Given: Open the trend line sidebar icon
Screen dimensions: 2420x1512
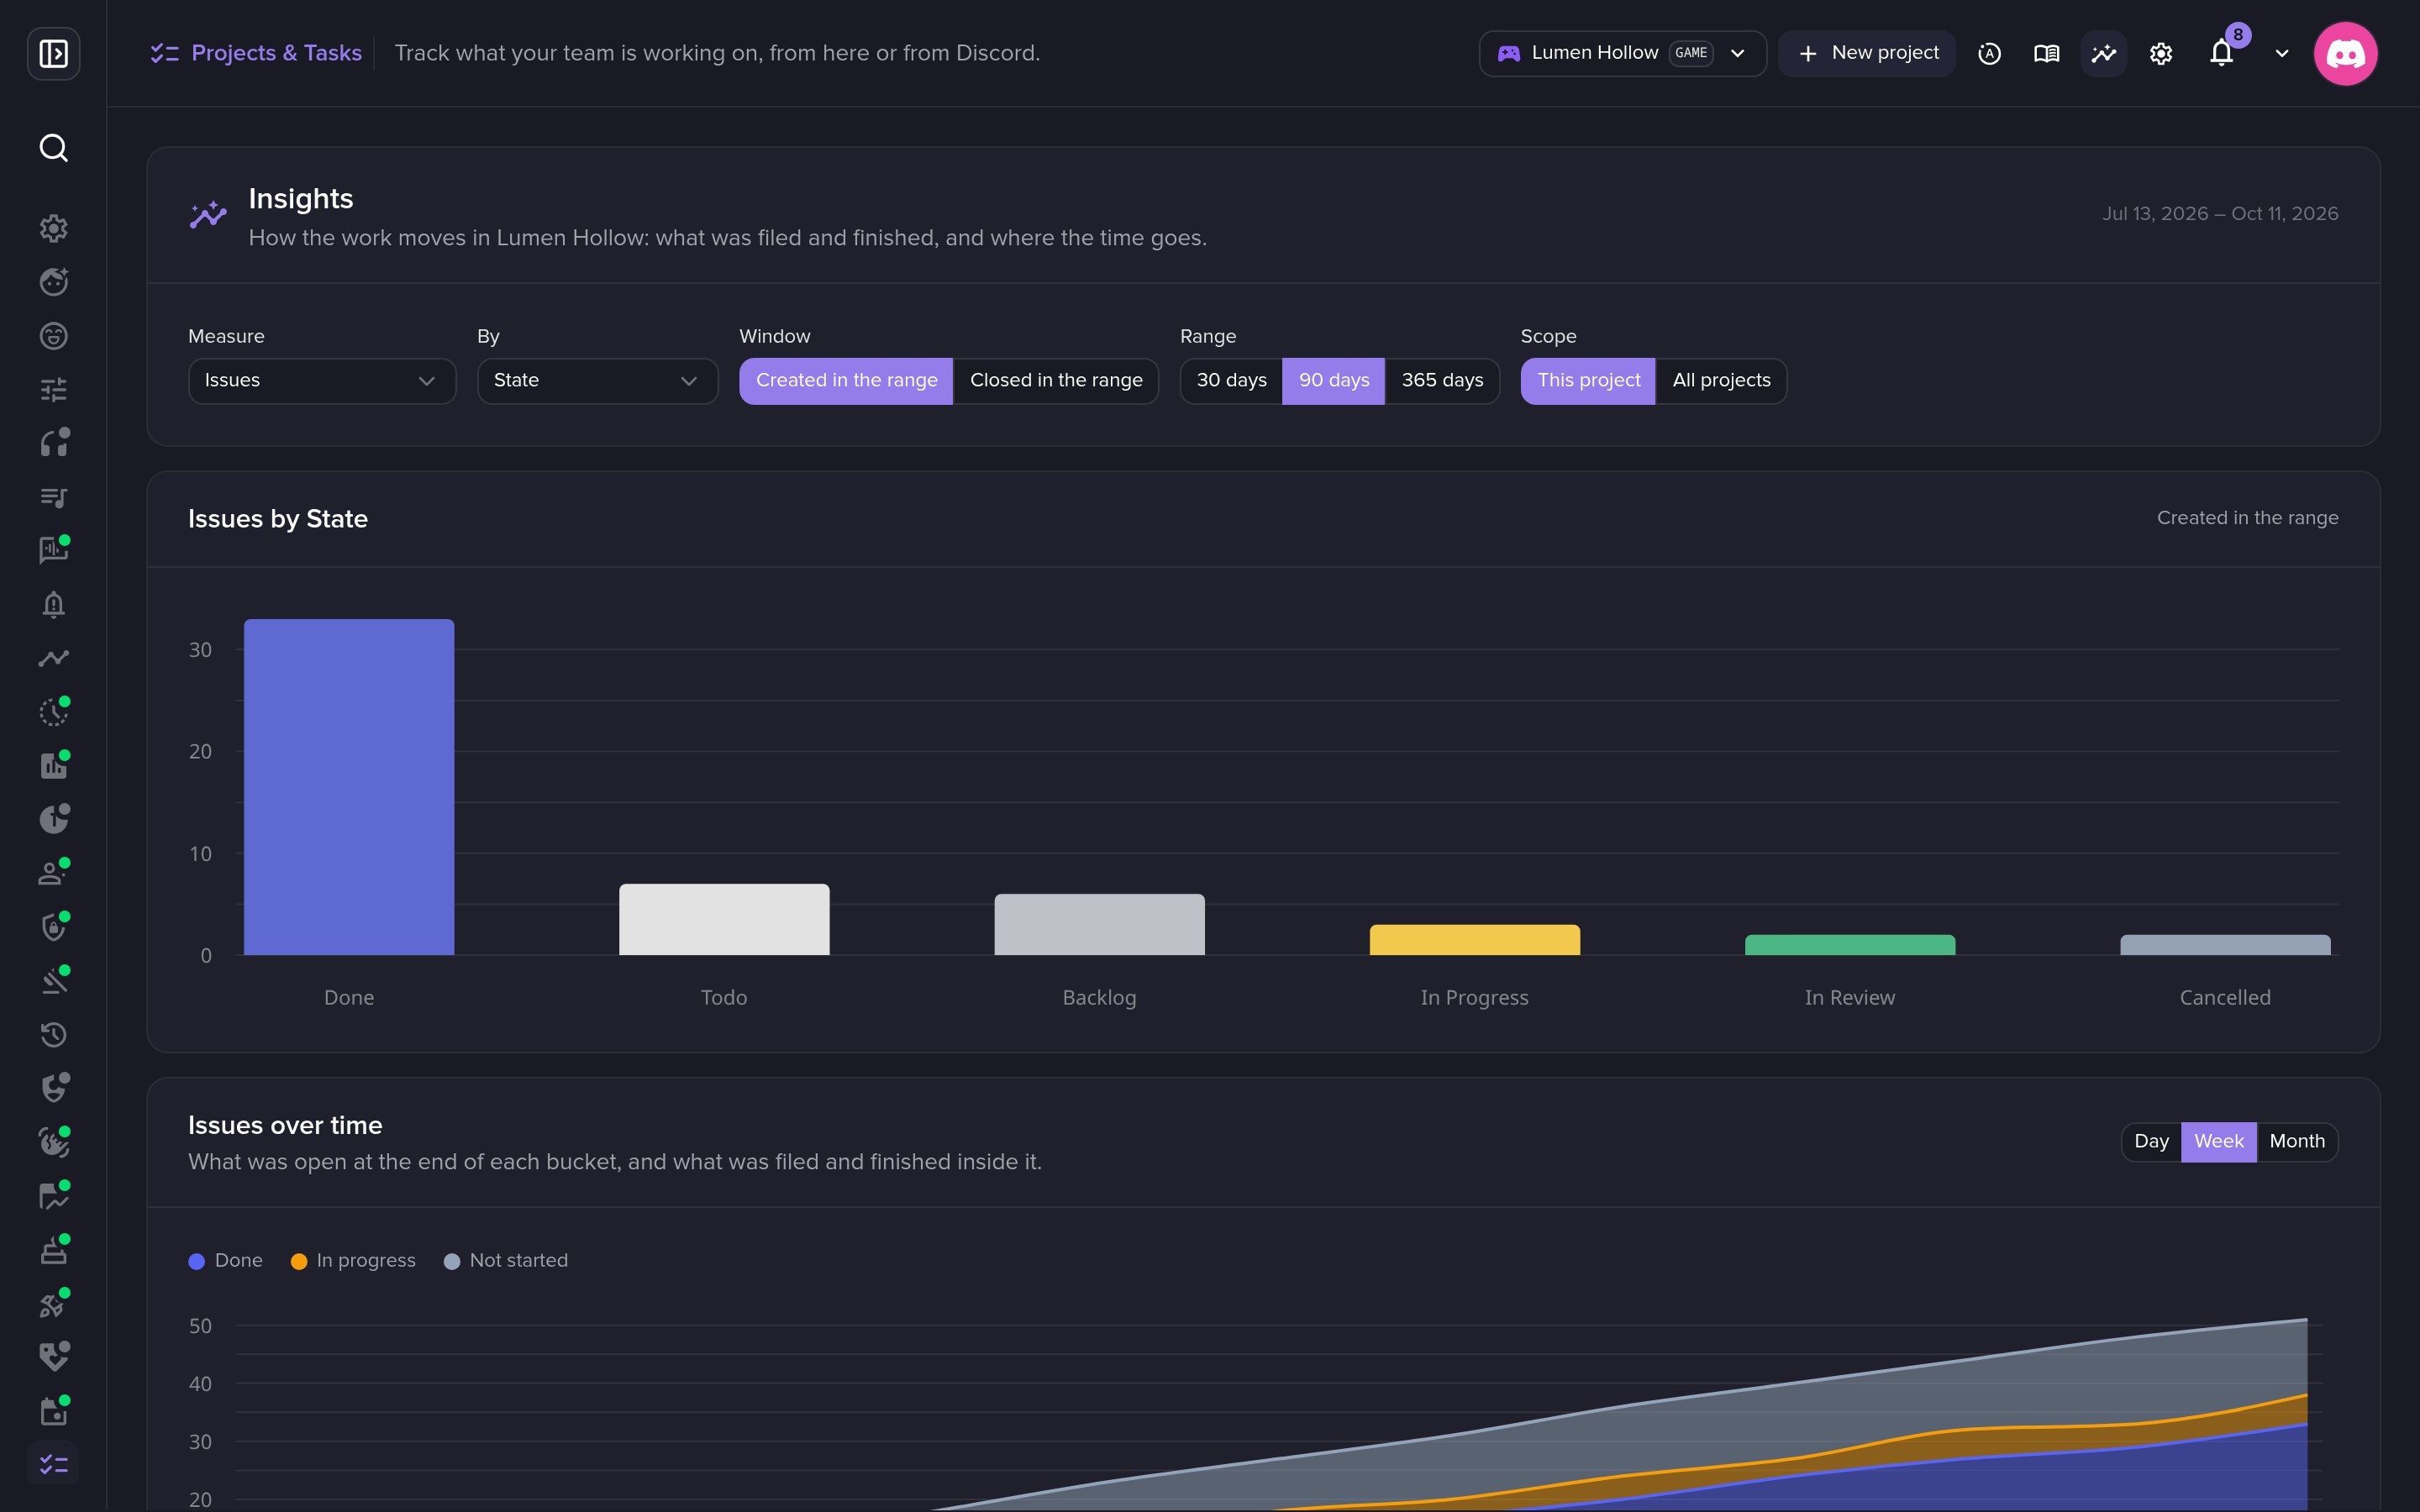Looking at the screenshot, I should click(53, 658).
